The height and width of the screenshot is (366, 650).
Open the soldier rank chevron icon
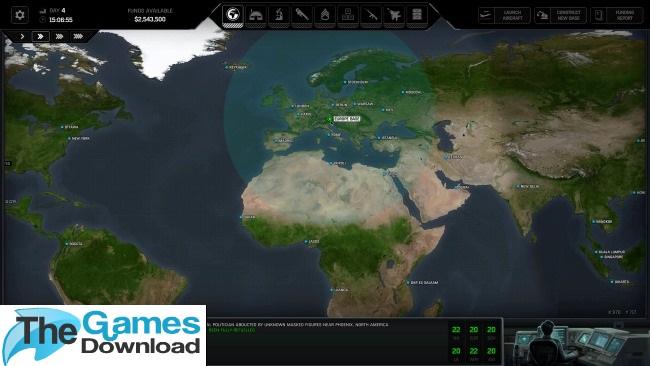[325, 15]
